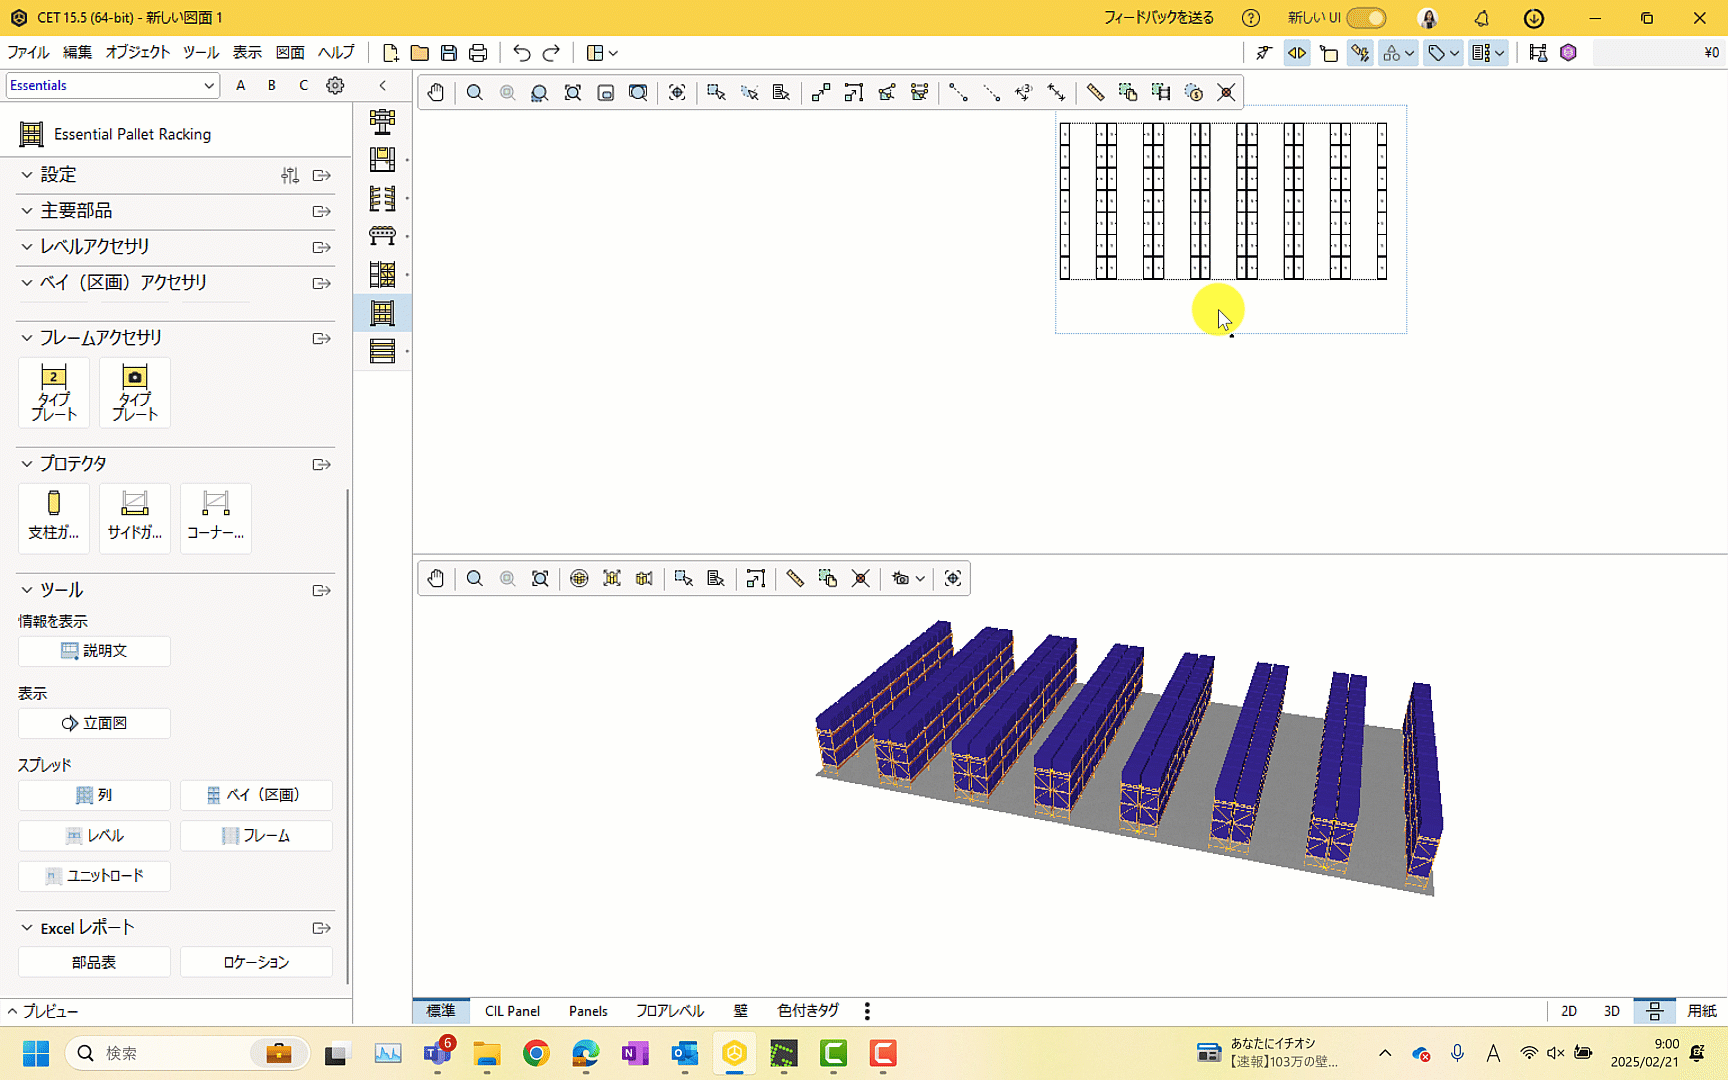This screenshot has height=1080, width=1728.
Task: Open Outlook from the taskbar
Action: (x=685, y=1053)
